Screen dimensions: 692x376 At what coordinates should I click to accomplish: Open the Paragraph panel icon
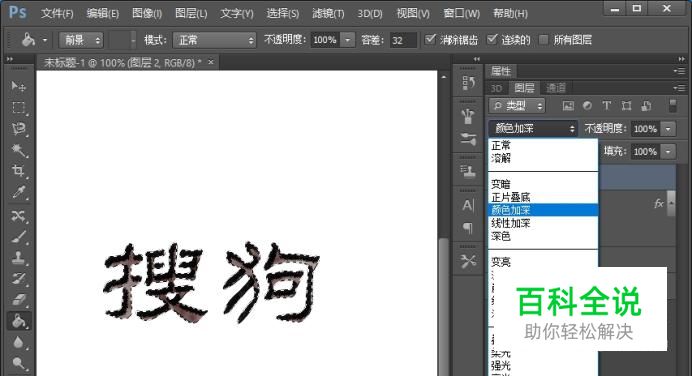pos(468,228)
